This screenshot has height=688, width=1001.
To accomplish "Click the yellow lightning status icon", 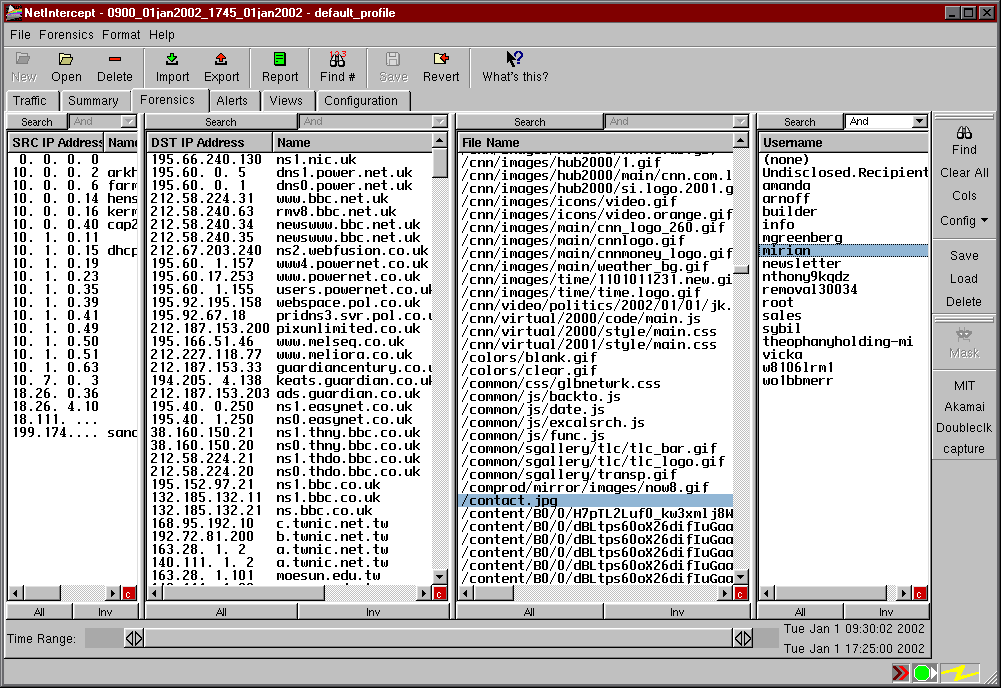I will click(x=960, y=673).
